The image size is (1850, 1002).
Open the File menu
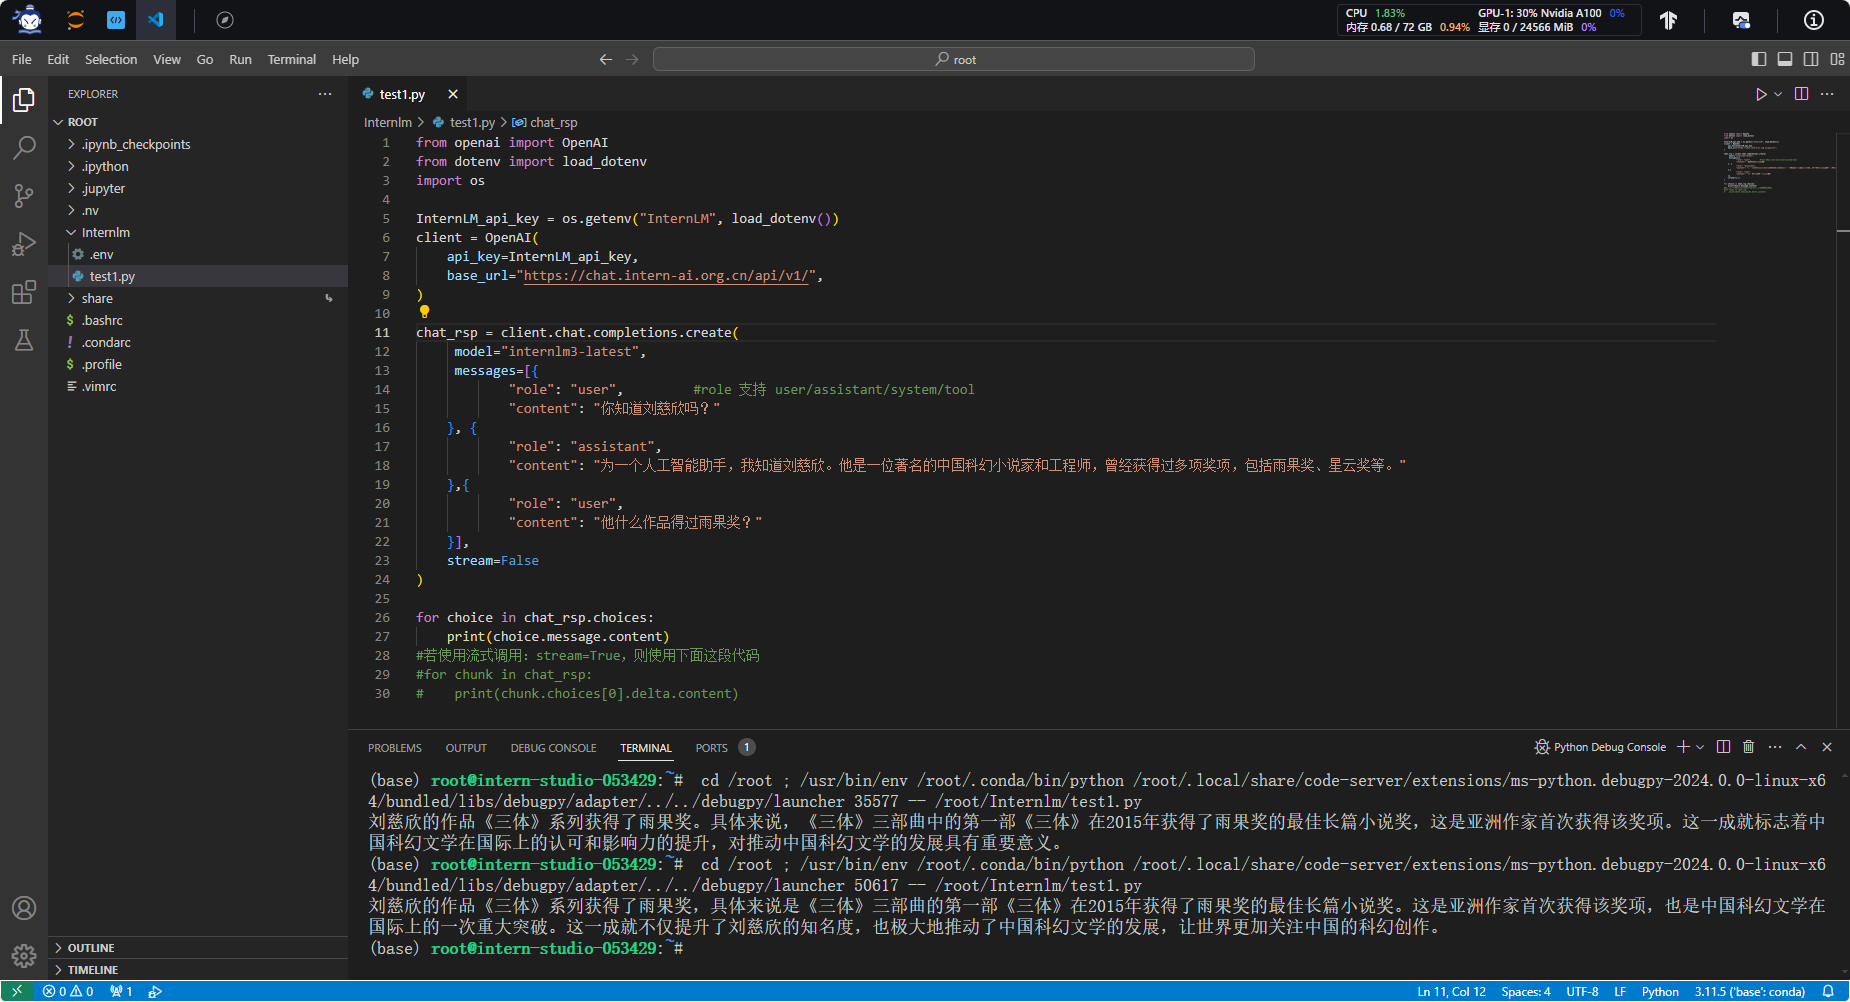22,60
